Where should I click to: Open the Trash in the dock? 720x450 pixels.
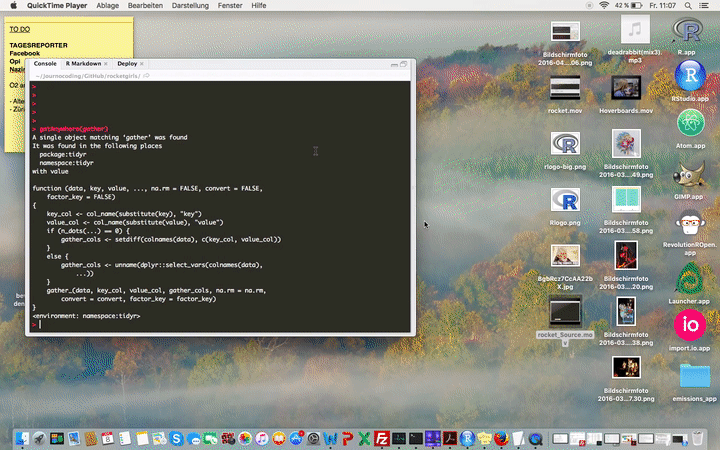point(697,438)
